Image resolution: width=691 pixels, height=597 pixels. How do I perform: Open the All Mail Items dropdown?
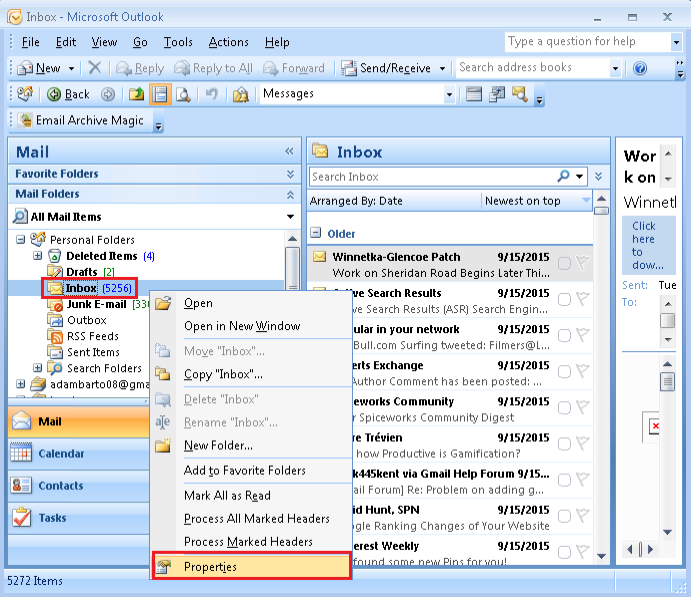(x=290, y=216)
